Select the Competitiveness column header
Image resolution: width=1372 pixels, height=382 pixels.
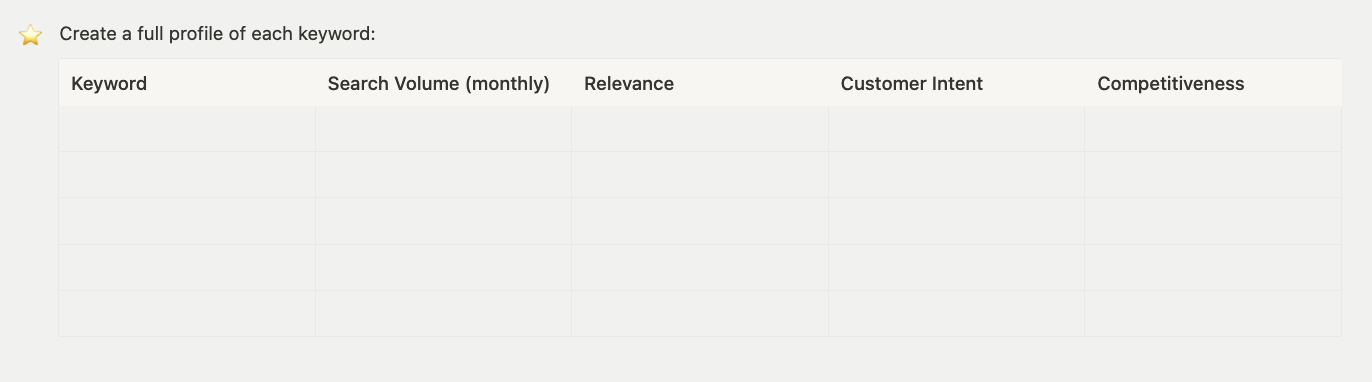click(1213, 83)
